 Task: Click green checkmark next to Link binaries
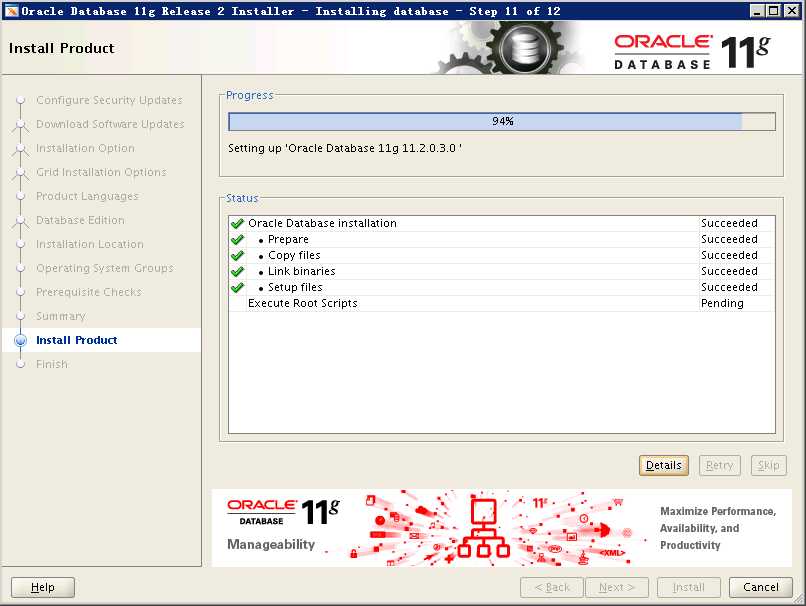pyautogui.click(x=237, y=271)
